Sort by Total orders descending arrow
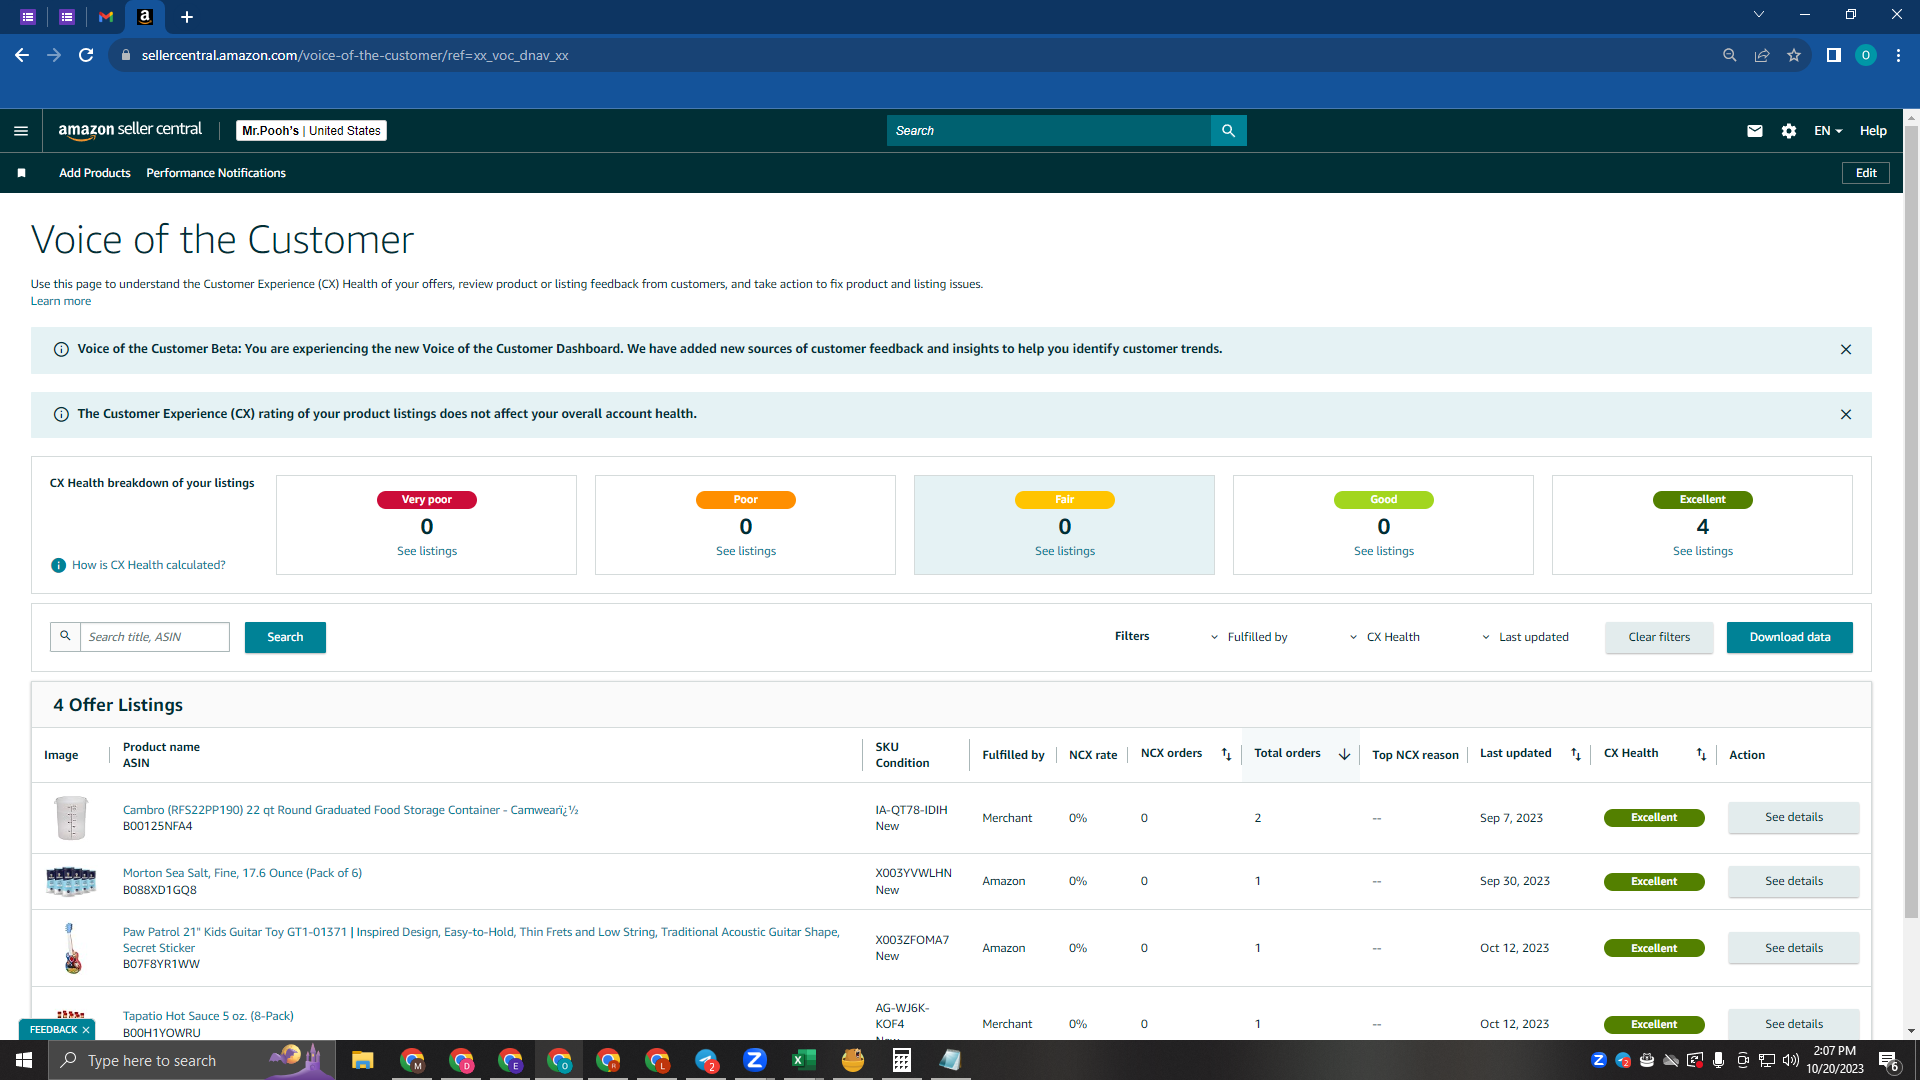 click(1345, 754)
